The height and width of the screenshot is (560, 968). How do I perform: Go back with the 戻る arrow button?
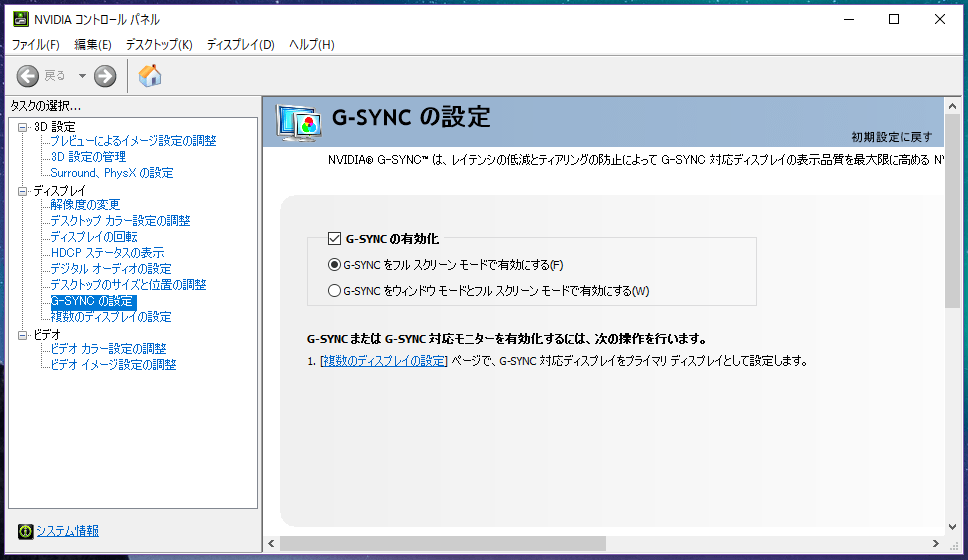coord(28,76)
